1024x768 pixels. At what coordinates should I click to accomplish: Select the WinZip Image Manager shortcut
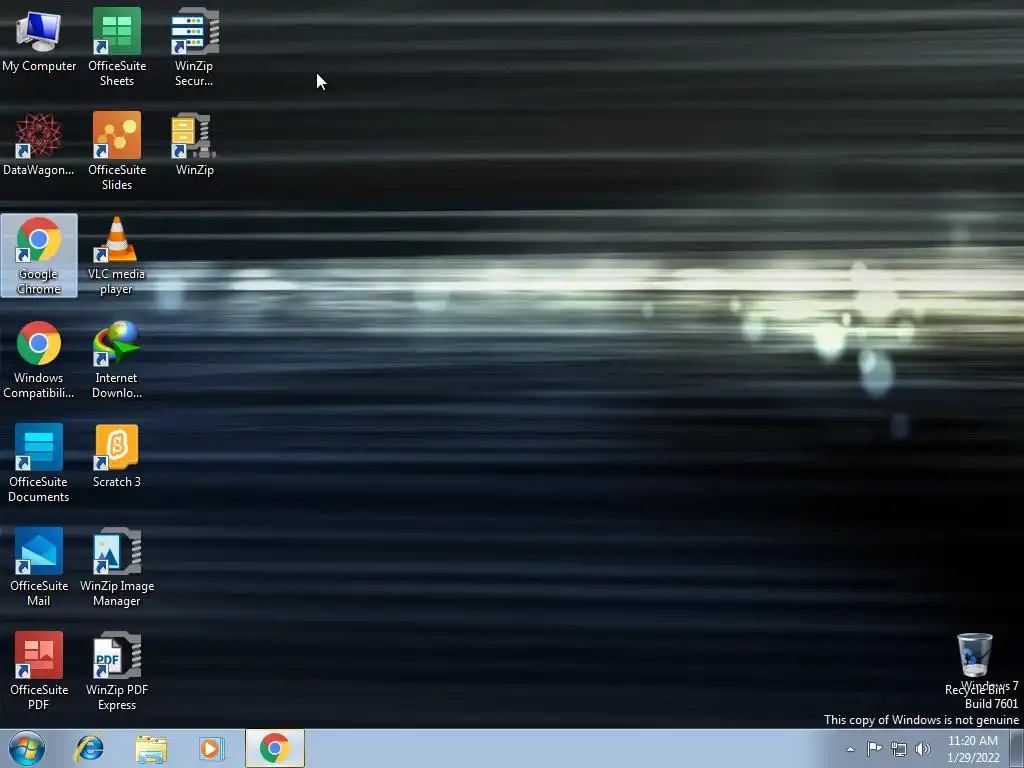[117, 567]
